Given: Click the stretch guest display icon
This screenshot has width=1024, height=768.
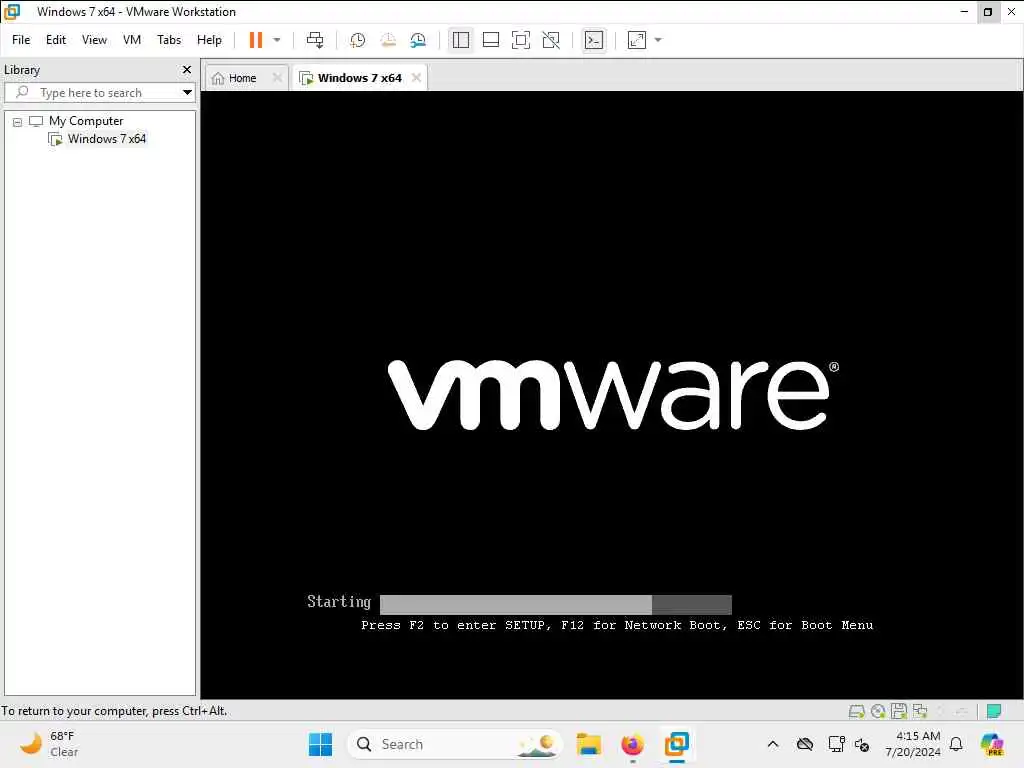Looking at the screenshot, I should [637, 40].
